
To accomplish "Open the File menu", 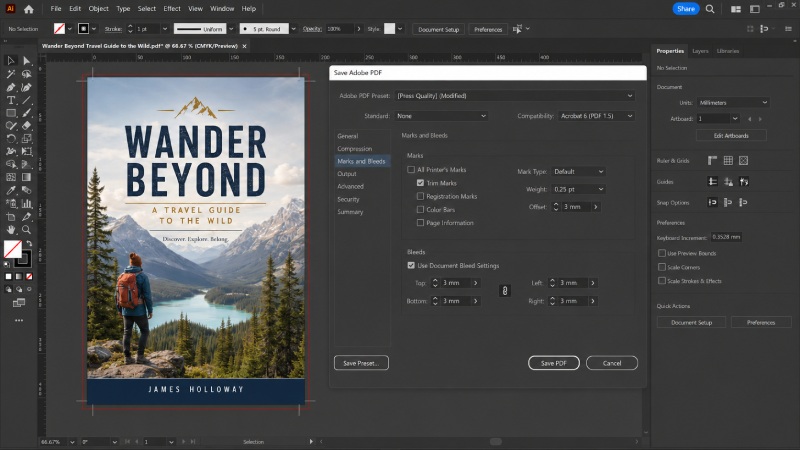I will pyautogui.click(x=56, y=9).
